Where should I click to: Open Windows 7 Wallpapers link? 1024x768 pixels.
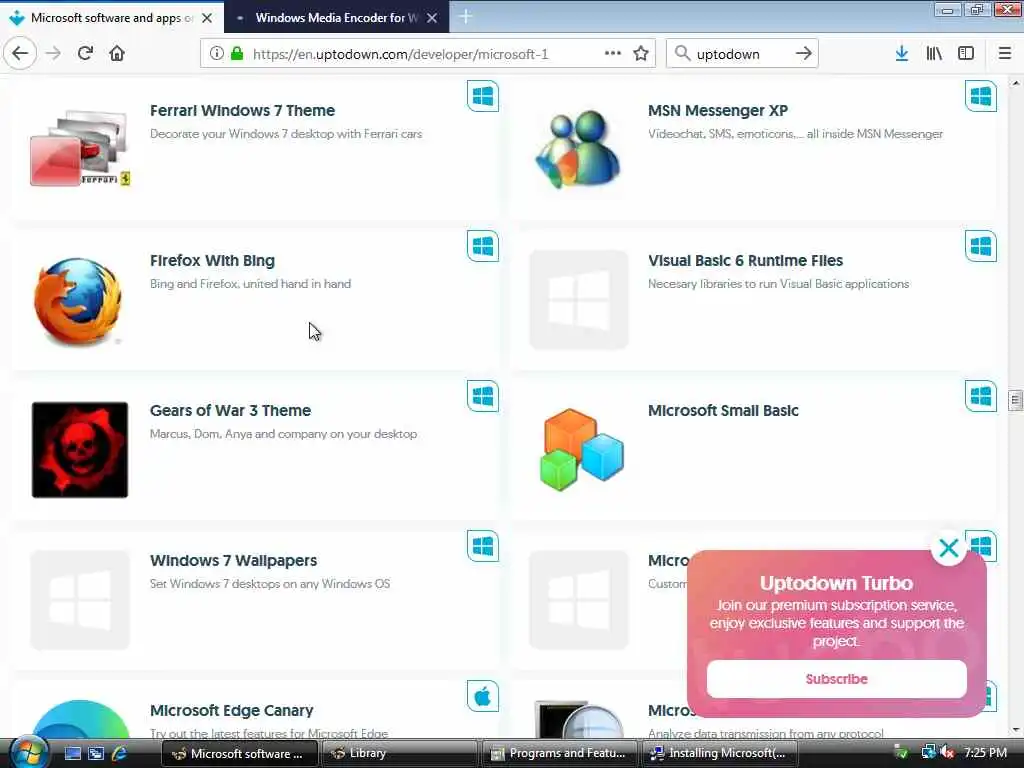(x=233, y=560)
